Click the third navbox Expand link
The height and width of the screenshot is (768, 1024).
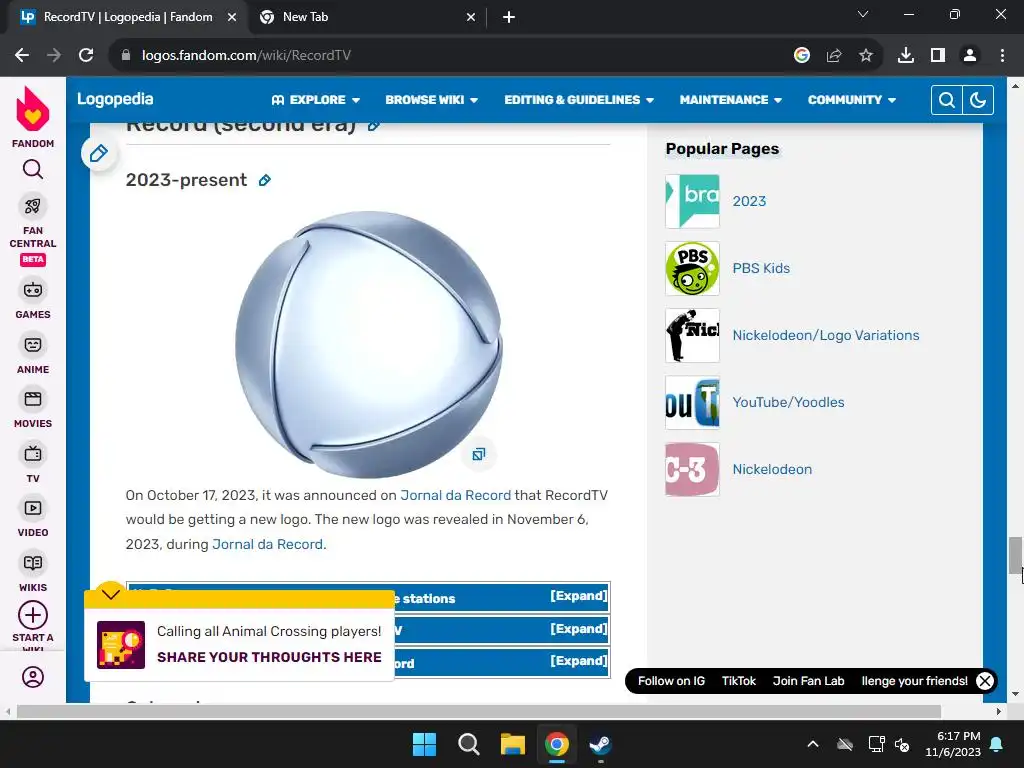(579, 661)
